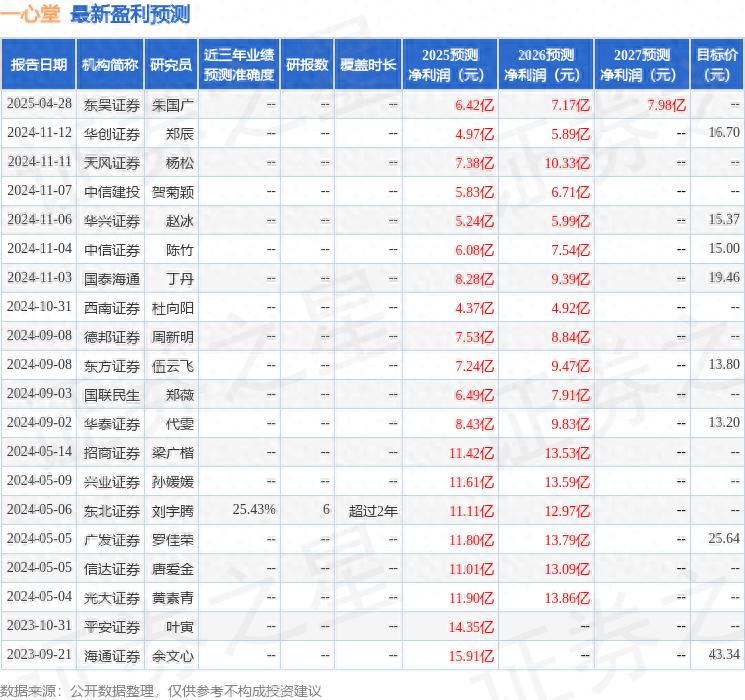This screenshot has height=700, width=745.
Task: Select analyst 唐爱金
Action: 172,569
